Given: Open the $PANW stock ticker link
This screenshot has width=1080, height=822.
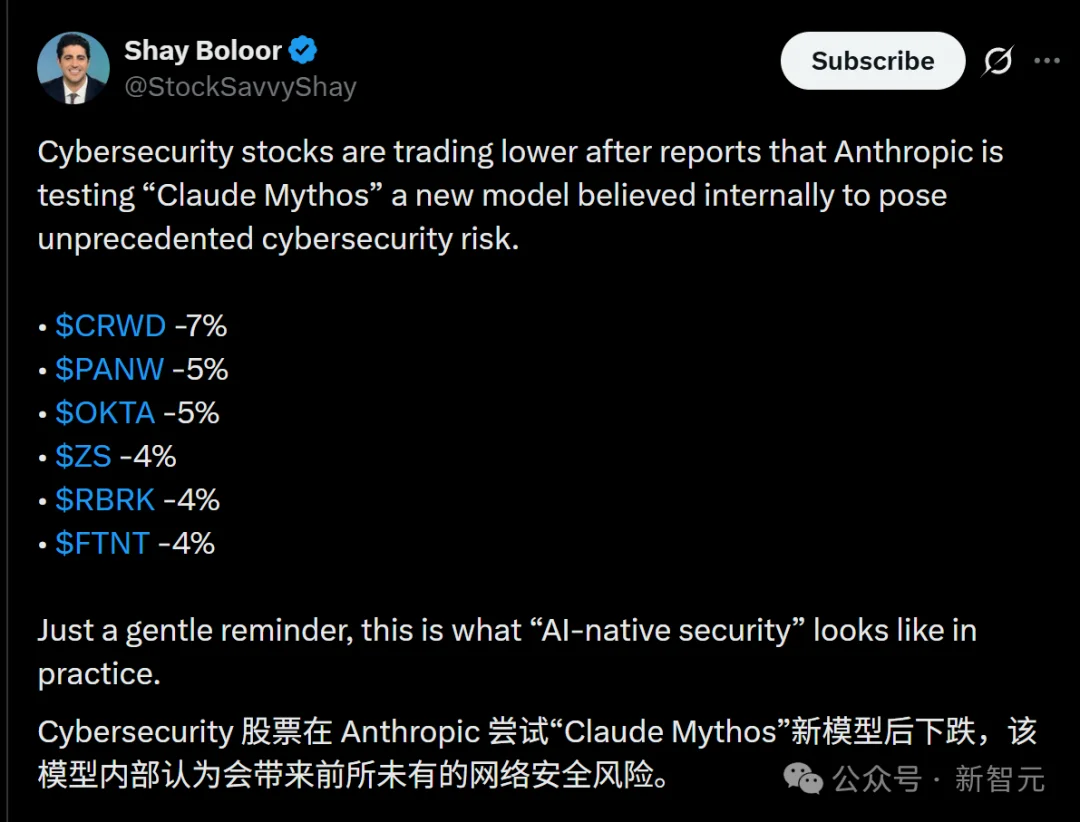Looking at the screenshot, I should coord(110,369).
